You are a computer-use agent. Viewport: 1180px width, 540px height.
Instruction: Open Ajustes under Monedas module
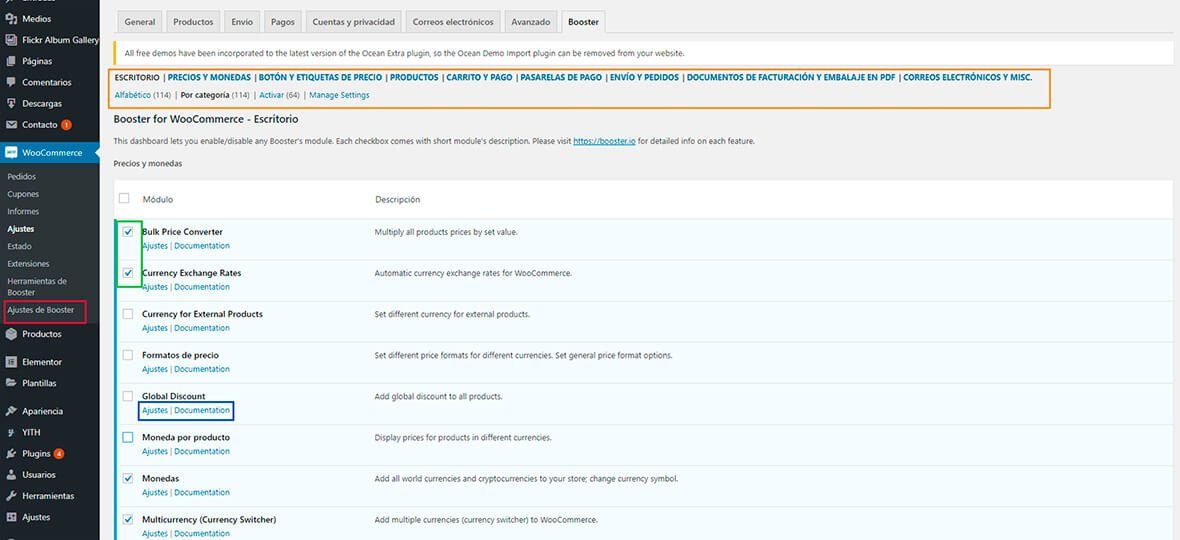155,493
